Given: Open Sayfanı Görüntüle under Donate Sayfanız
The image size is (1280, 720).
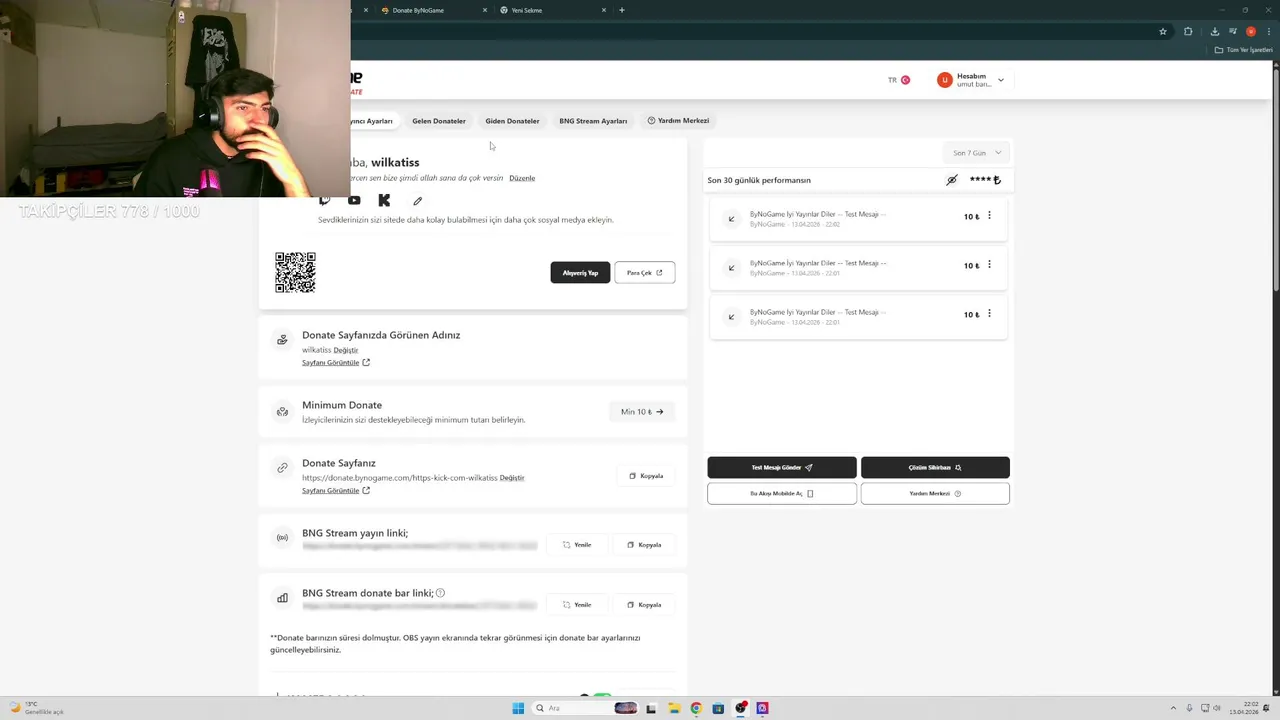Looking at the screenshot, I should (336, 491).
